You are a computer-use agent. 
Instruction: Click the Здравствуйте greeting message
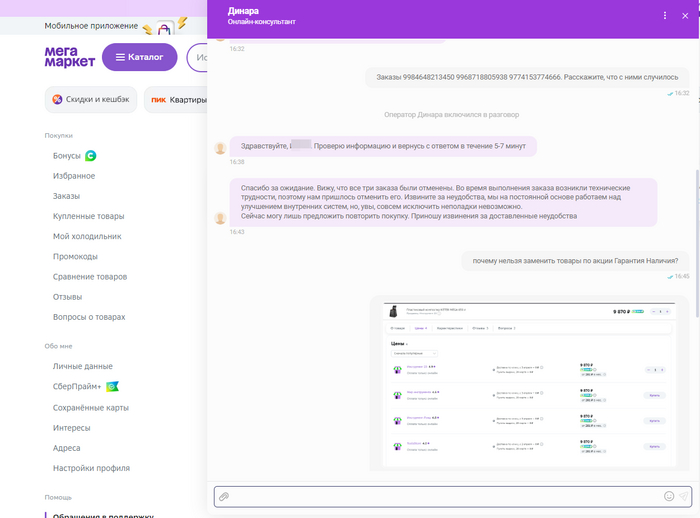[x=383, y=146]
